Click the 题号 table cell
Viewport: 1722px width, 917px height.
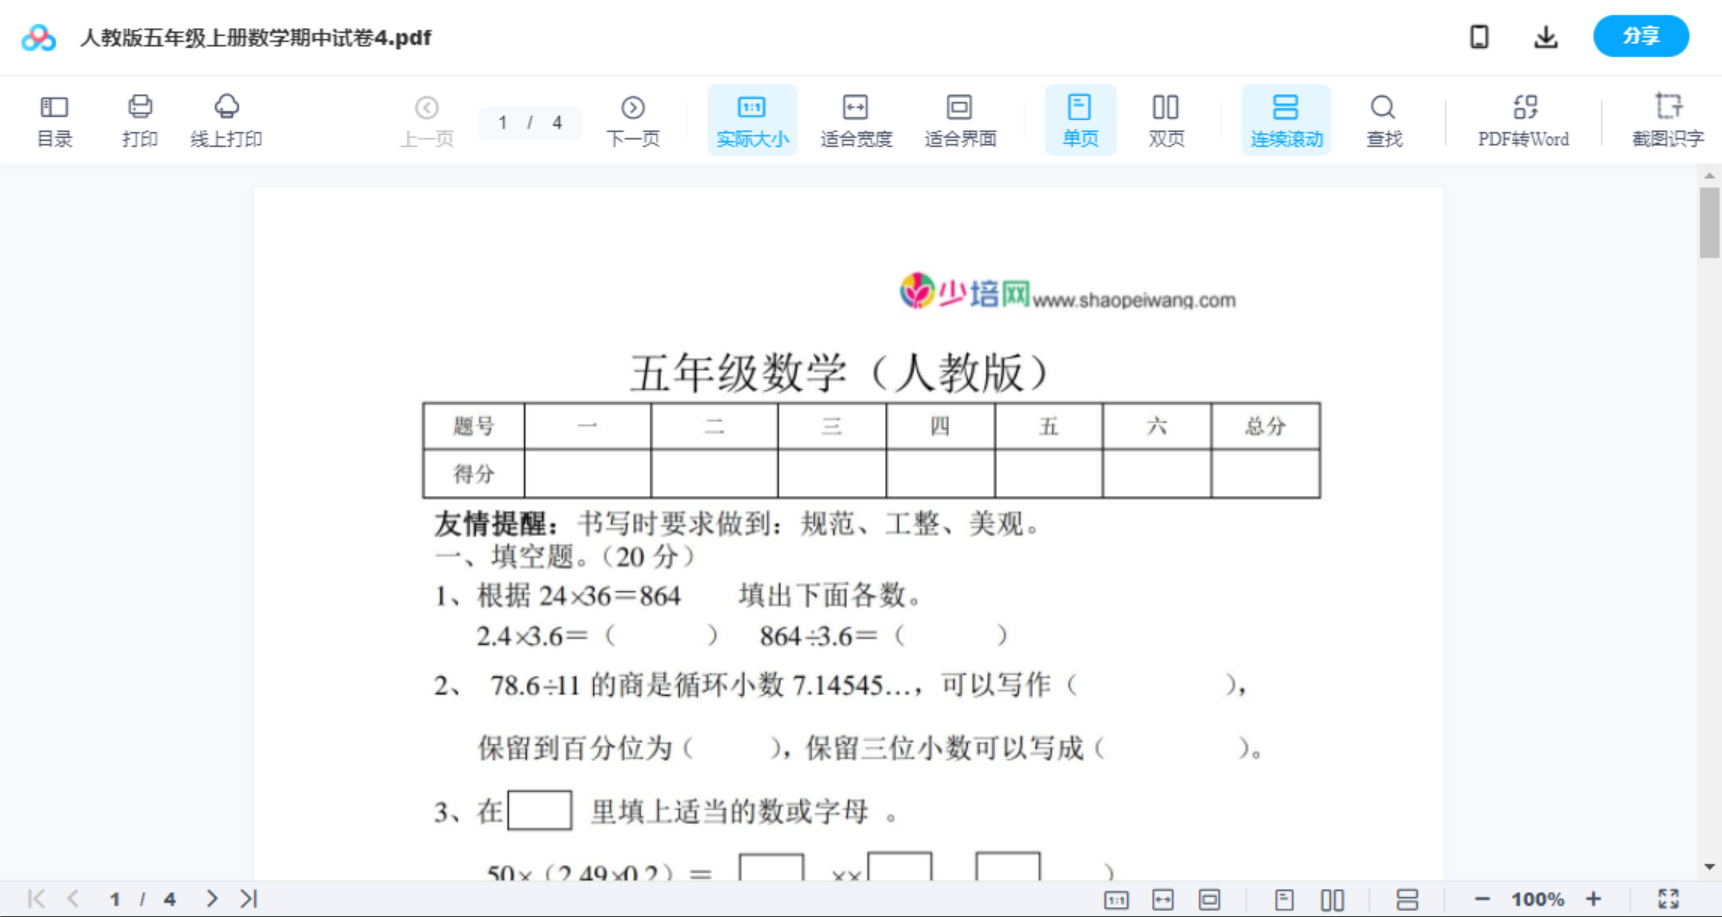[474, 427]
